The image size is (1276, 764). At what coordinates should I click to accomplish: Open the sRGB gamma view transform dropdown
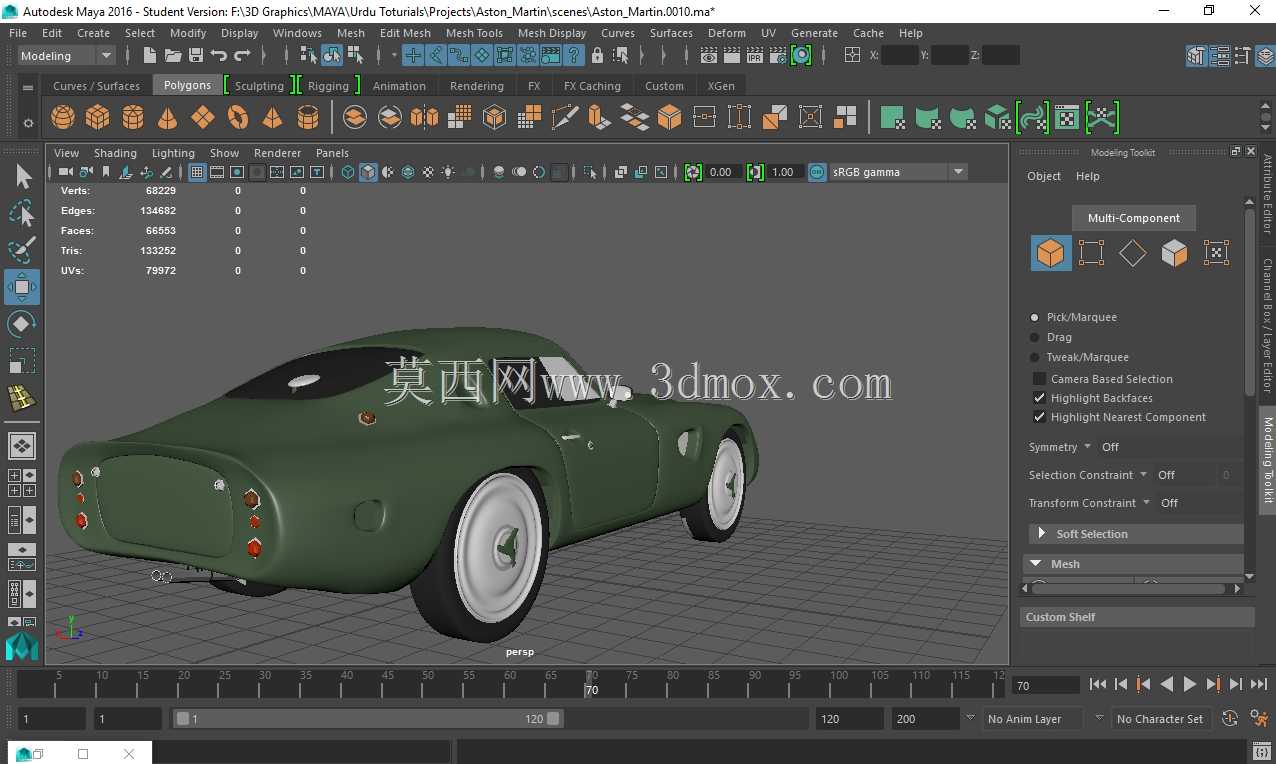[898, 172]
